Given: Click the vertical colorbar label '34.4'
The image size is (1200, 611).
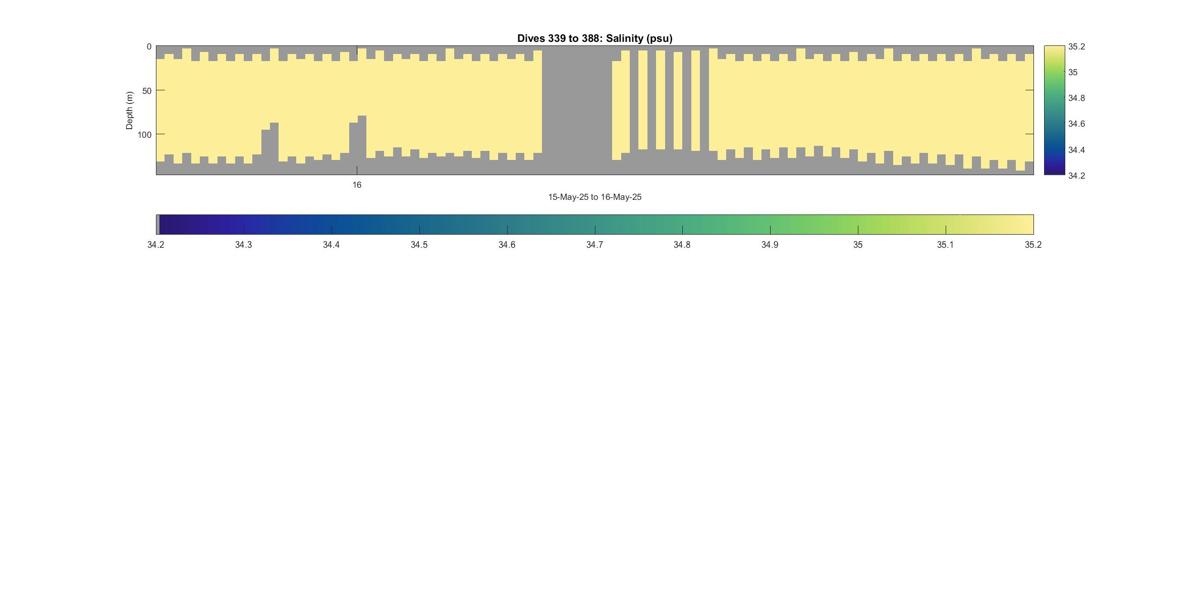Looking at the screenshot, I should [x=1076, y=150].
